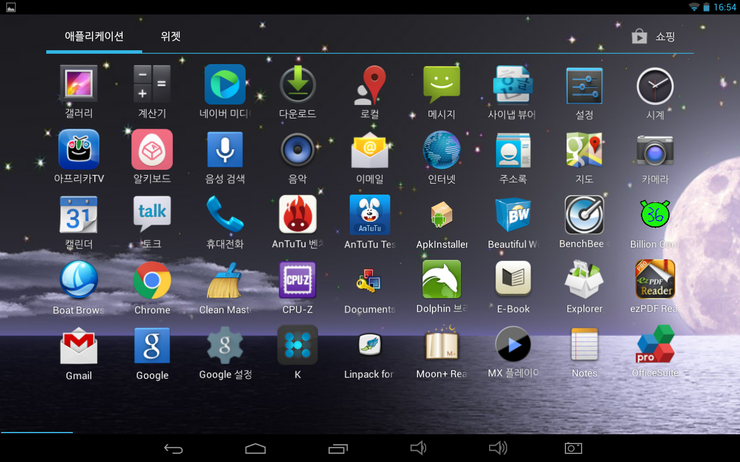Screen dimensions: 740x462
Task: Tap the battery status icon
Action: (706, 7)
